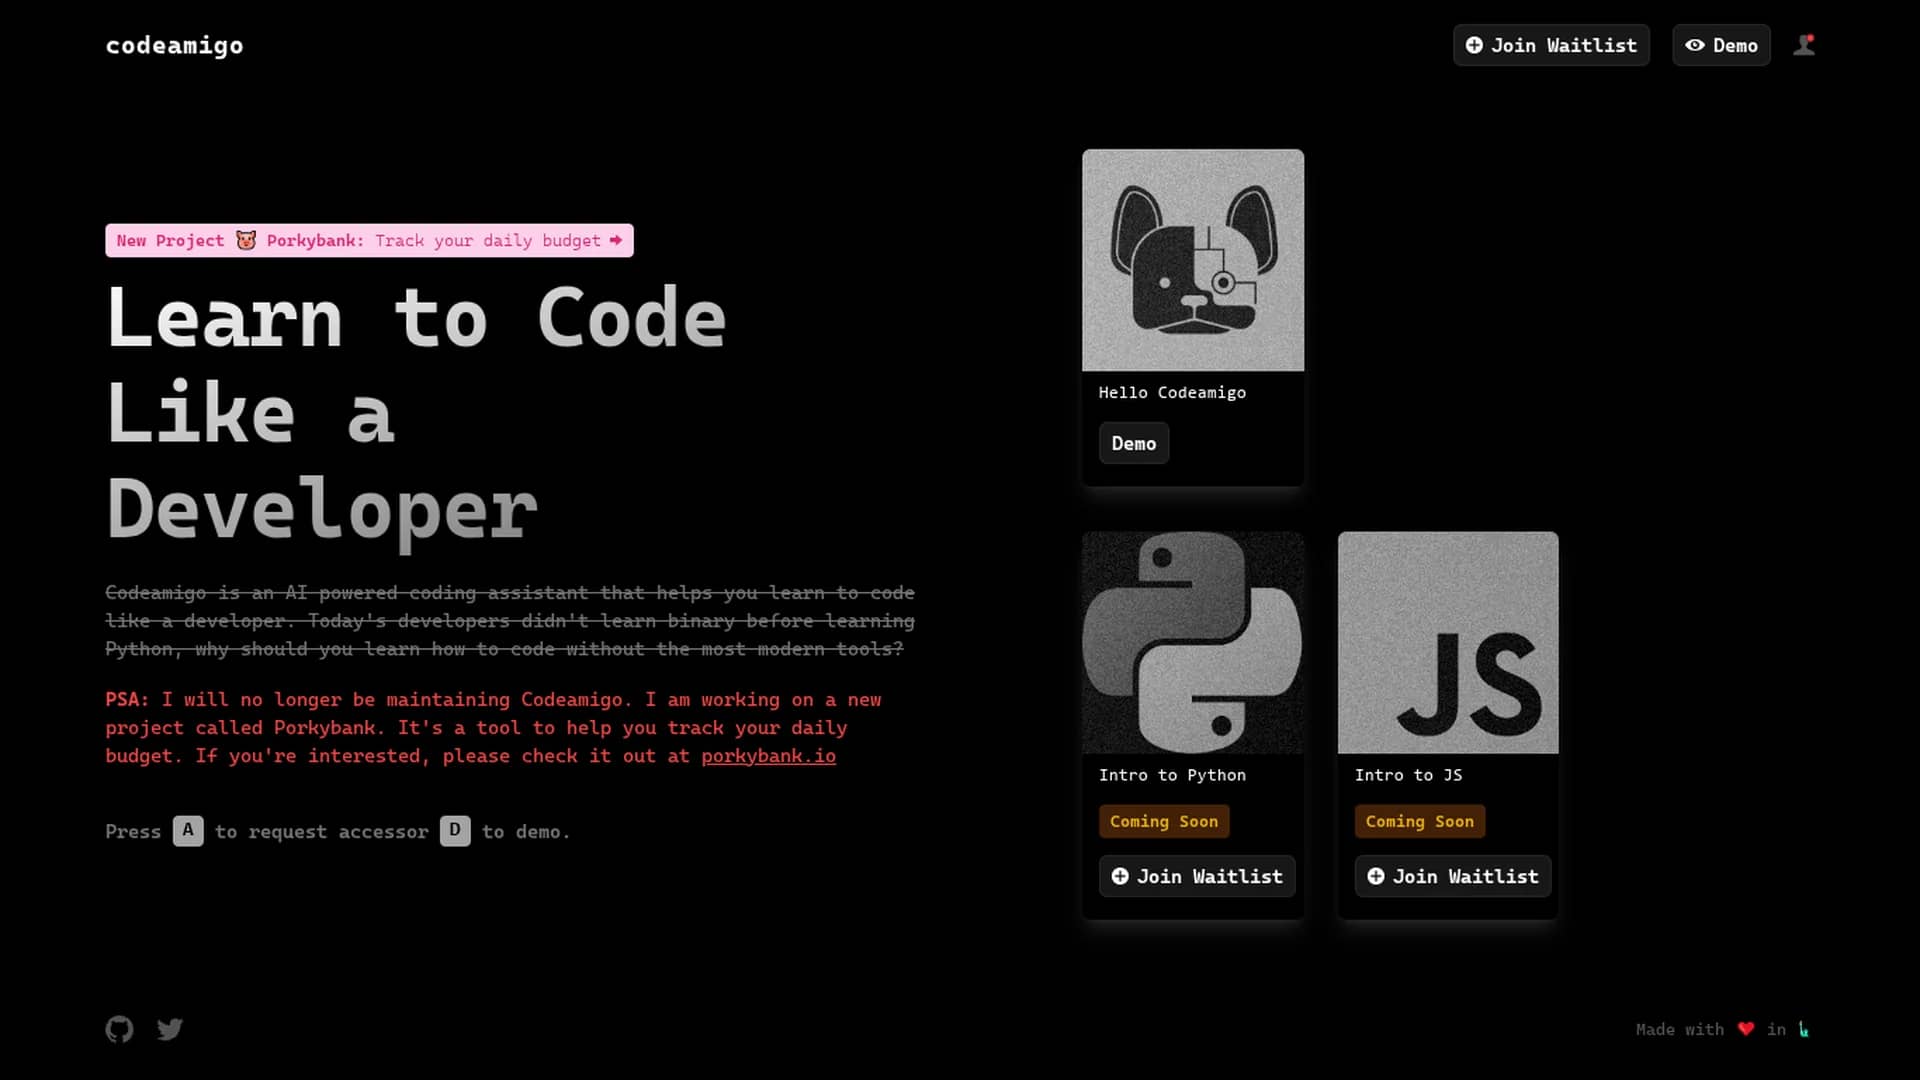
Task: Click the D key hint badge
Action: 455,831
